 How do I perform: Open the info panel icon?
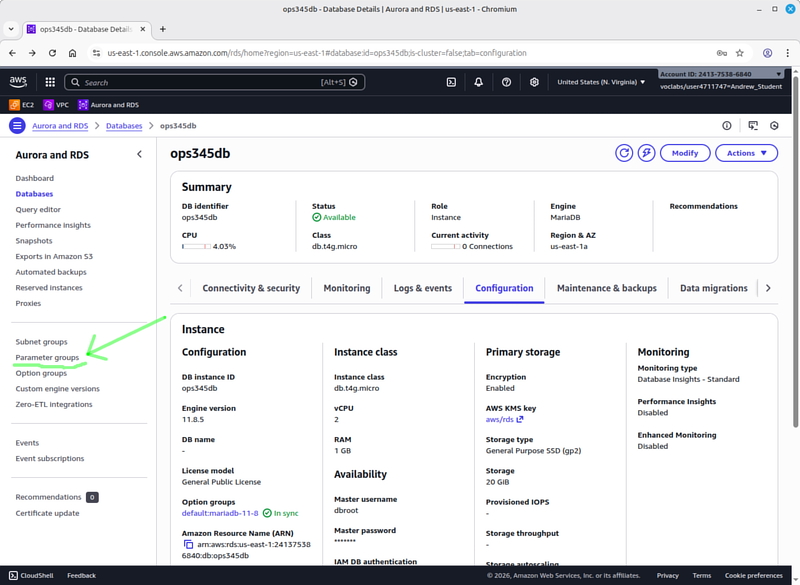(727, 126)
